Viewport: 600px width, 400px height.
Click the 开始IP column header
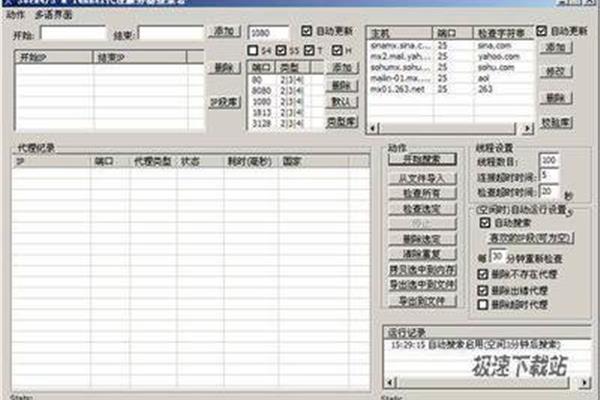pyautogui.click(x=54, y=57)
